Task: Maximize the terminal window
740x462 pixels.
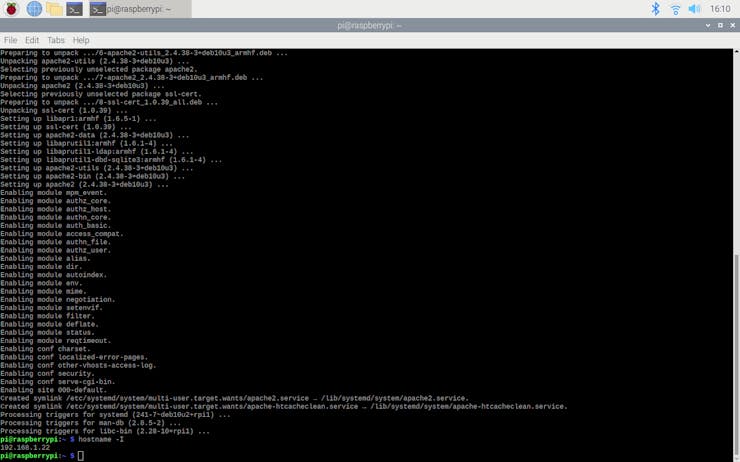Action: click(x=720, y=25)
